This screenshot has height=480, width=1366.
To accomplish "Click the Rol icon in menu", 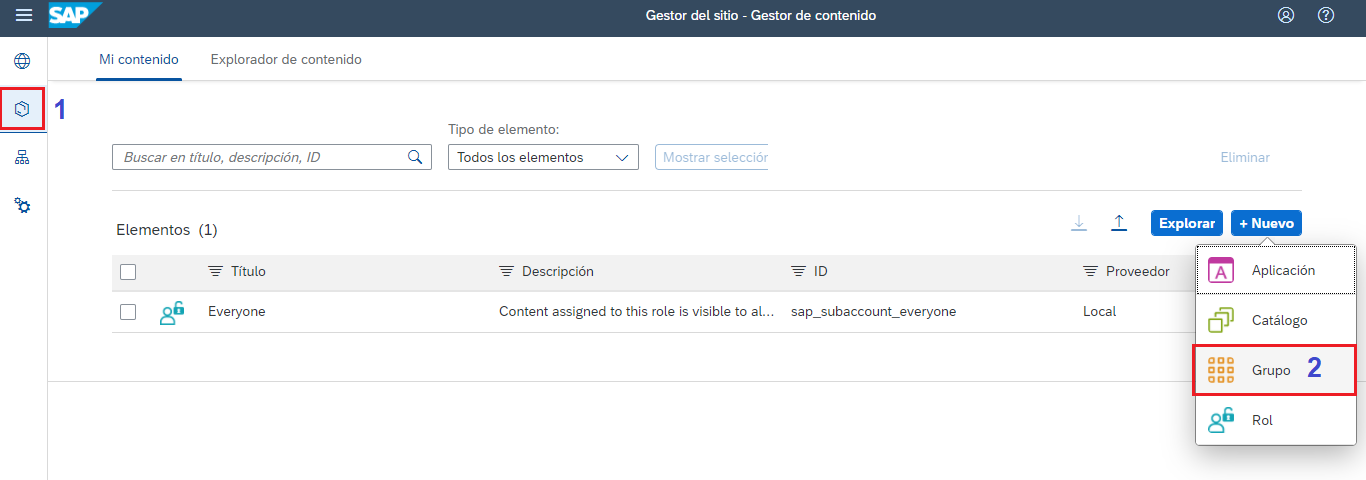I will coord(1221,421).
